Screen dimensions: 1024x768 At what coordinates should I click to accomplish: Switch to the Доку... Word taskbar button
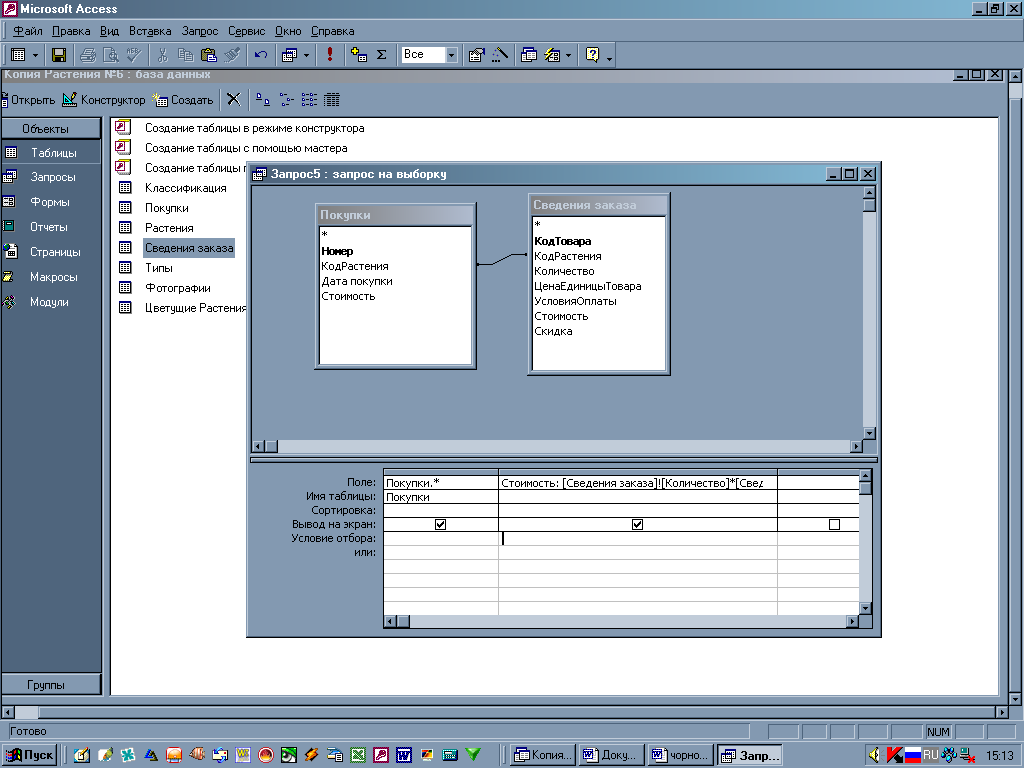(x=612, y=755)
